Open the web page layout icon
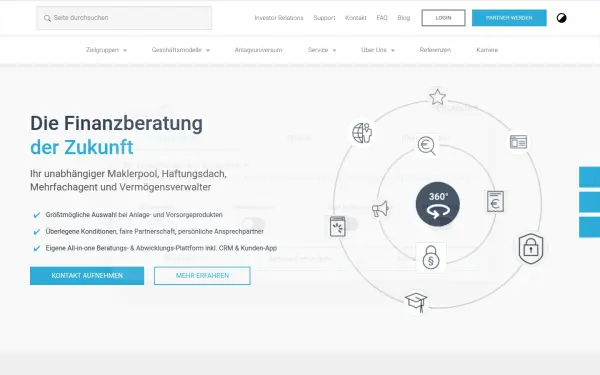600x375 pixels. 518,142
